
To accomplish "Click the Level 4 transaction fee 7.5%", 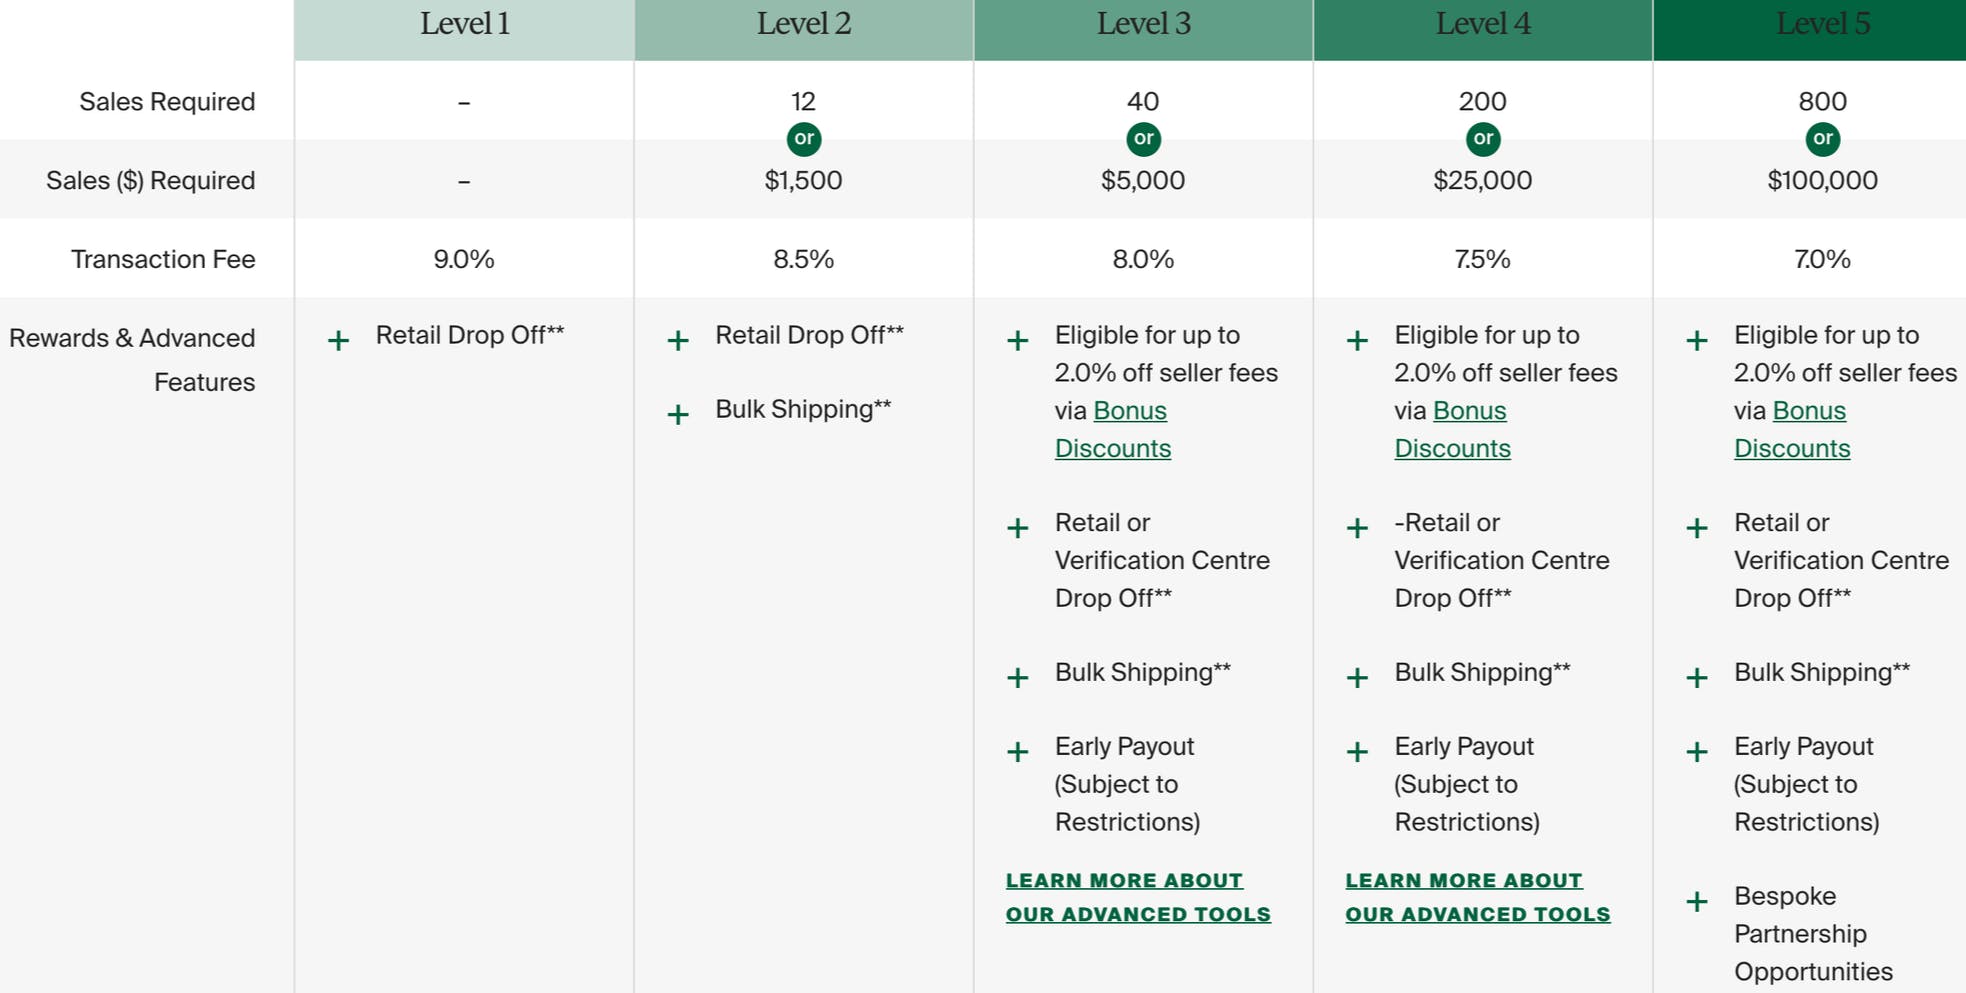I will (1482, 260).
